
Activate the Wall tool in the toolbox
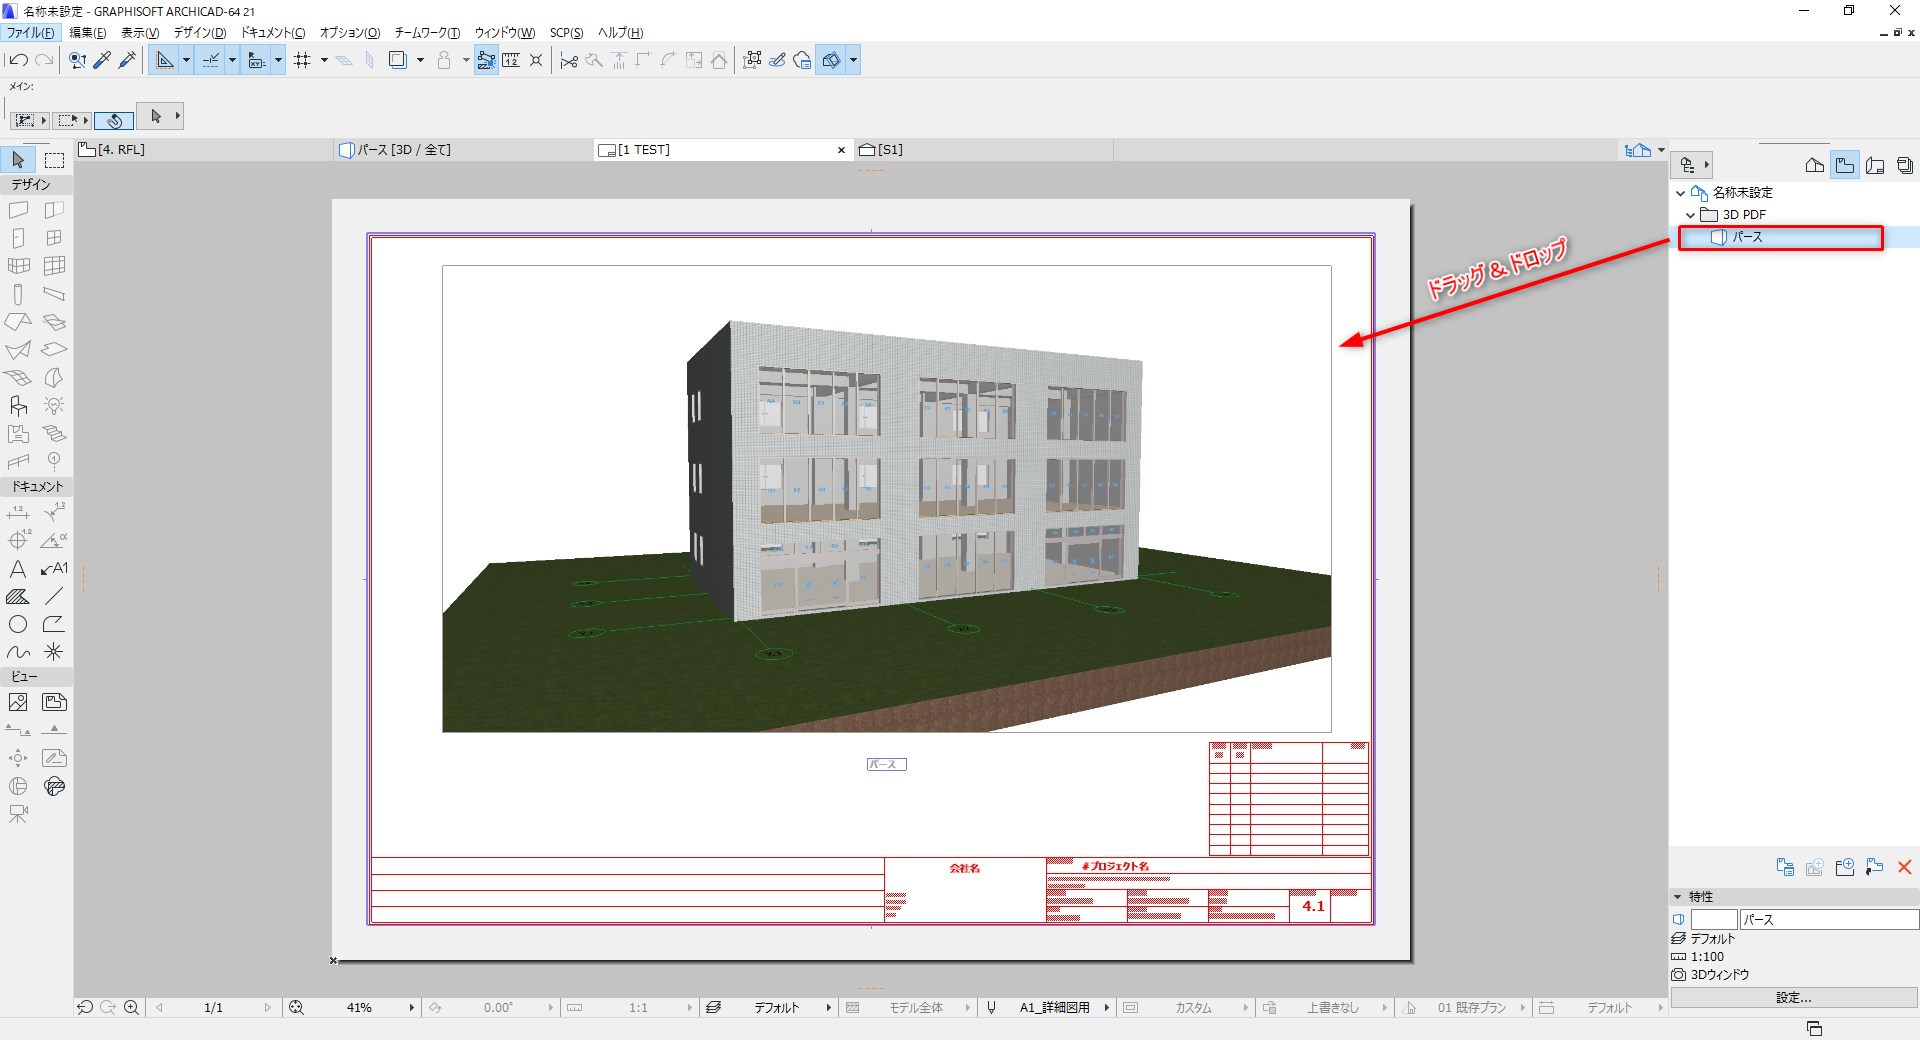[18, 210]
